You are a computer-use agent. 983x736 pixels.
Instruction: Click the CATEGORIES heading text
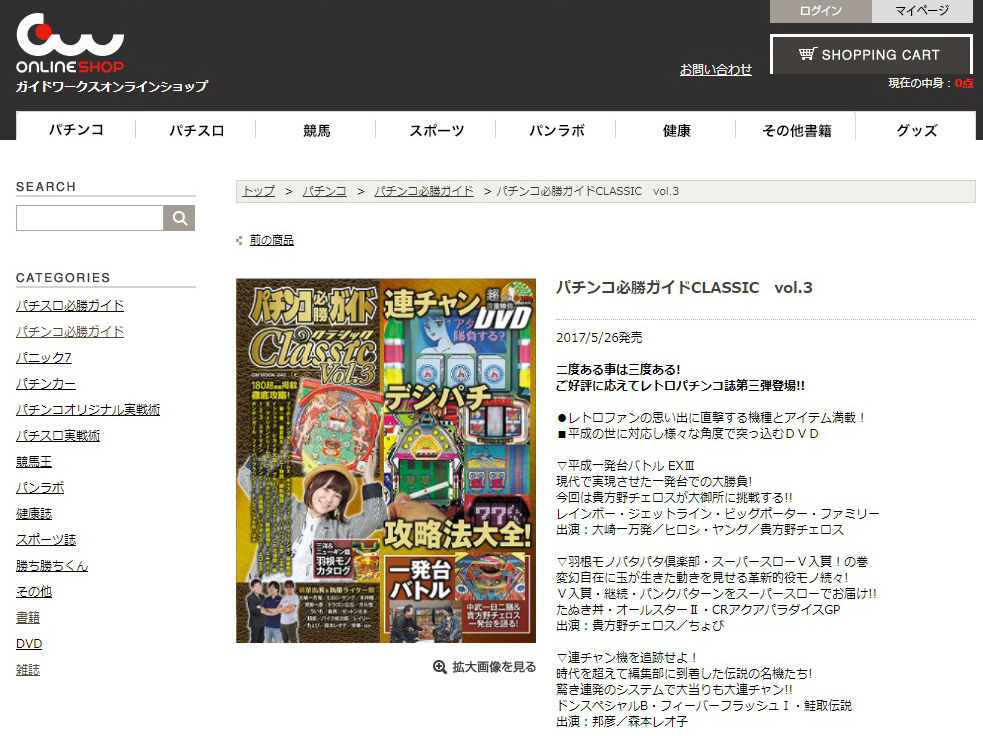(63, 278)
